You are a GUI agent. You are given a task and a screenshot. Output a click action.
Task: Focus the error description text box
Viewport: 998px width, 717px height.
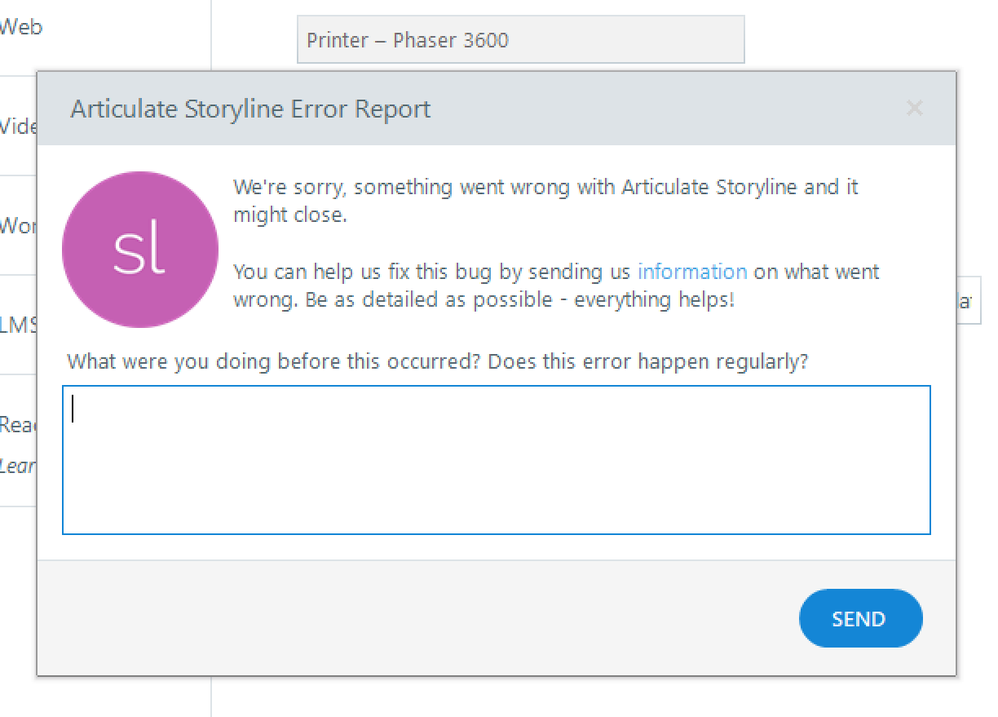point(496,460)
